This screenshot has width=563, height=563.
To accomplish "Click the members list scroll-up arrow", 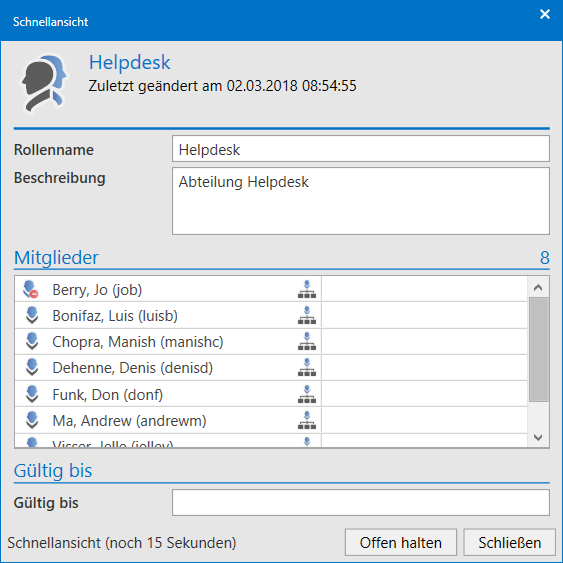I will pyautogui.click(x=538, y=288).
